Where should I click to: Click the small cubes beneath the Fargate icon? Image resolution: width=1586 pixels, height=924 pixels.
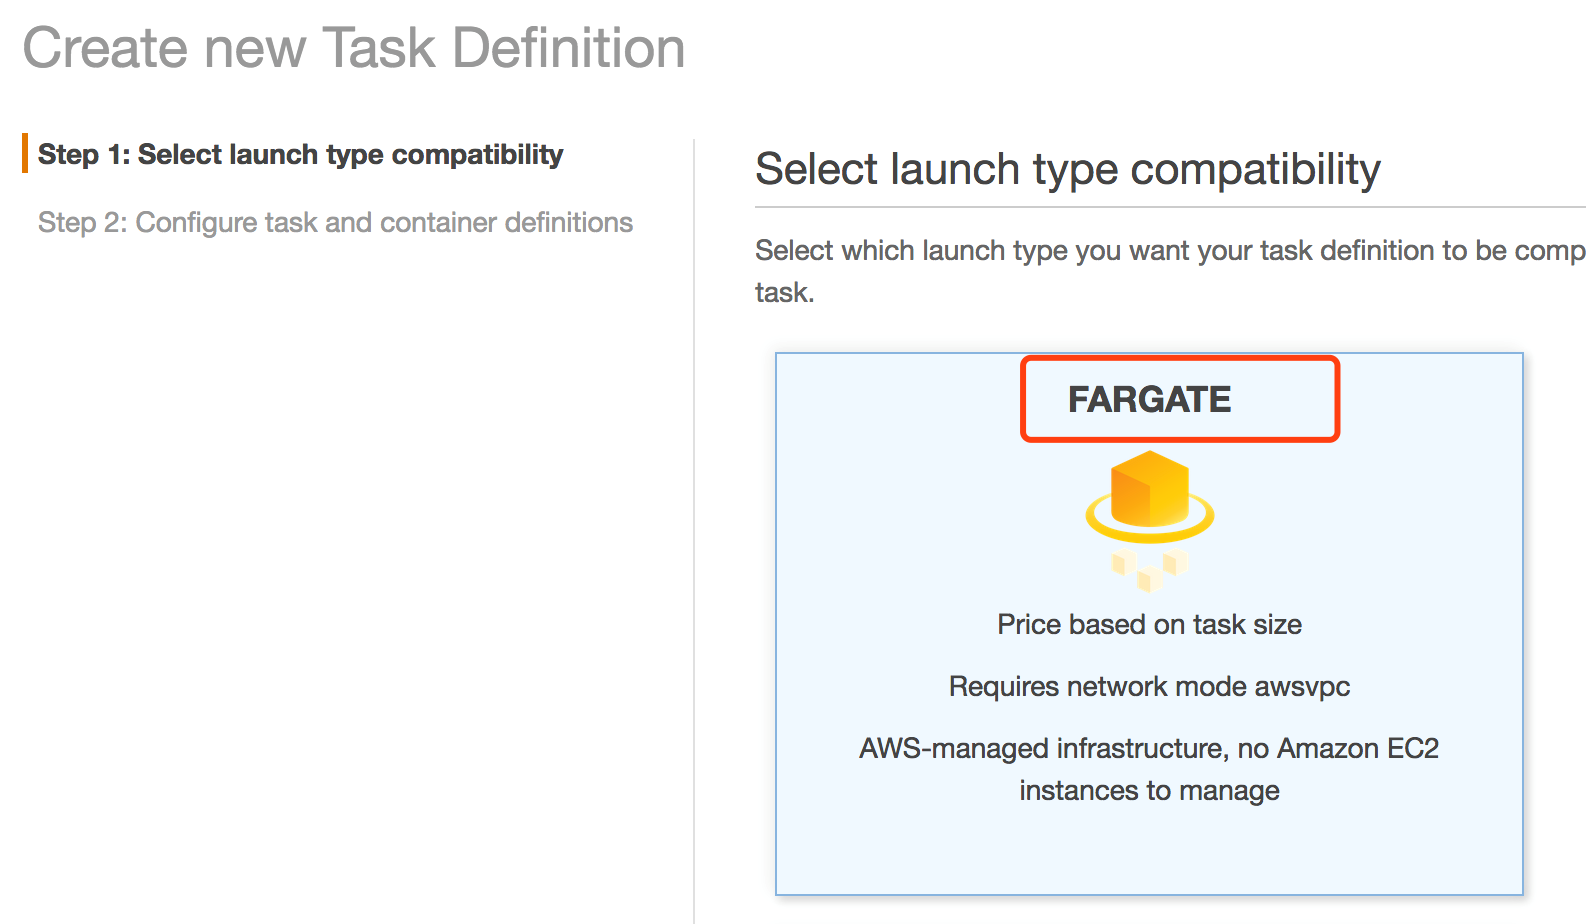pos(1149,570)
